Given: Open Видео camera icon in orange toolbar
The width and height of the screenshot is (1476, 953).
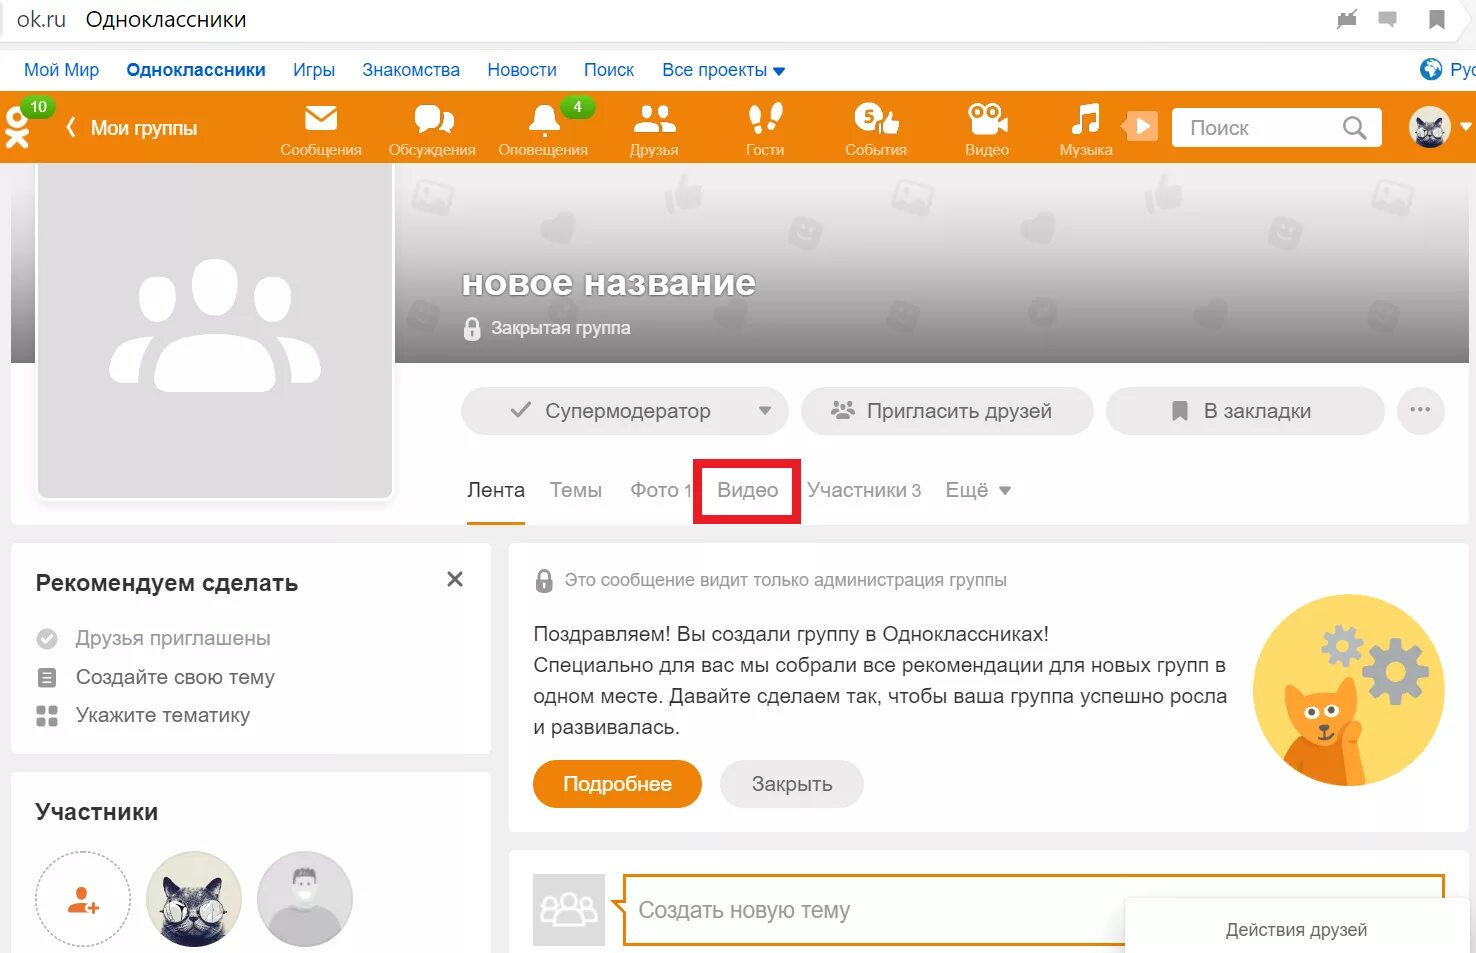Looking at the screenshot, I should click(x=987, y=119).
